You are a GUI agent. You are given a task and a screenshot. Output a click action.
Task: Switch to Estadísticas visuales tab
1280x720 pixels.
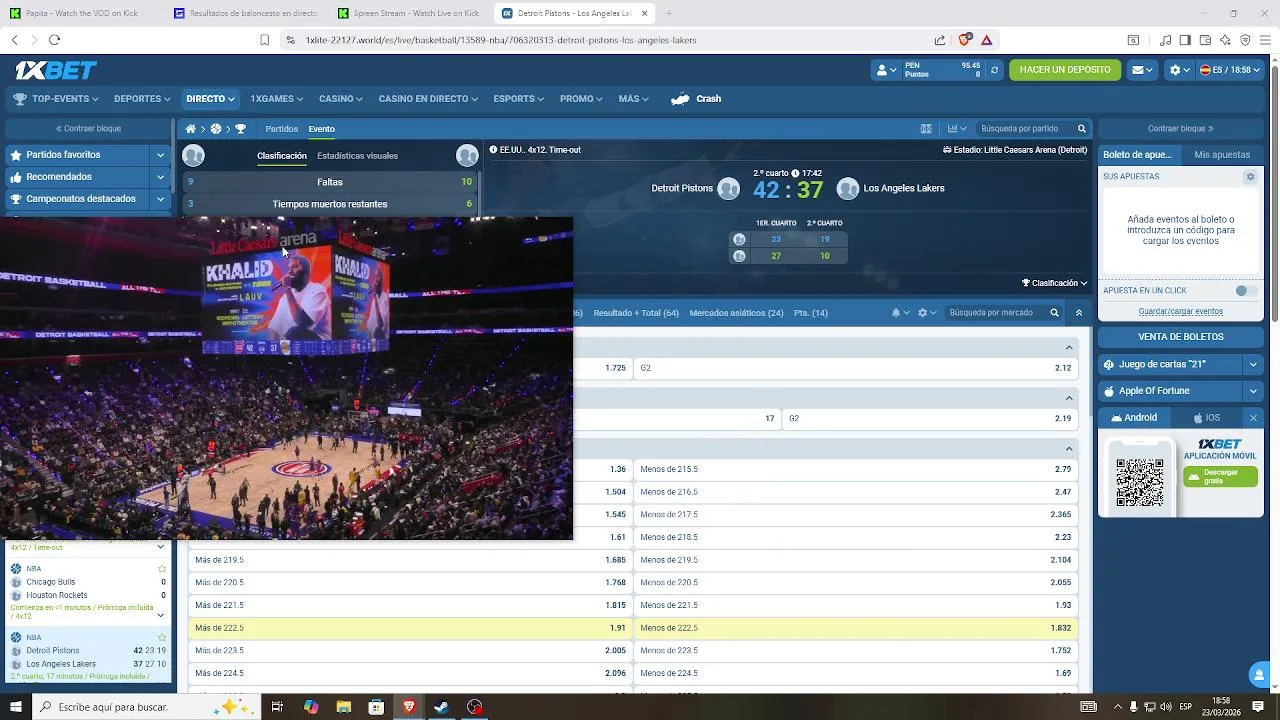[357, 156]
